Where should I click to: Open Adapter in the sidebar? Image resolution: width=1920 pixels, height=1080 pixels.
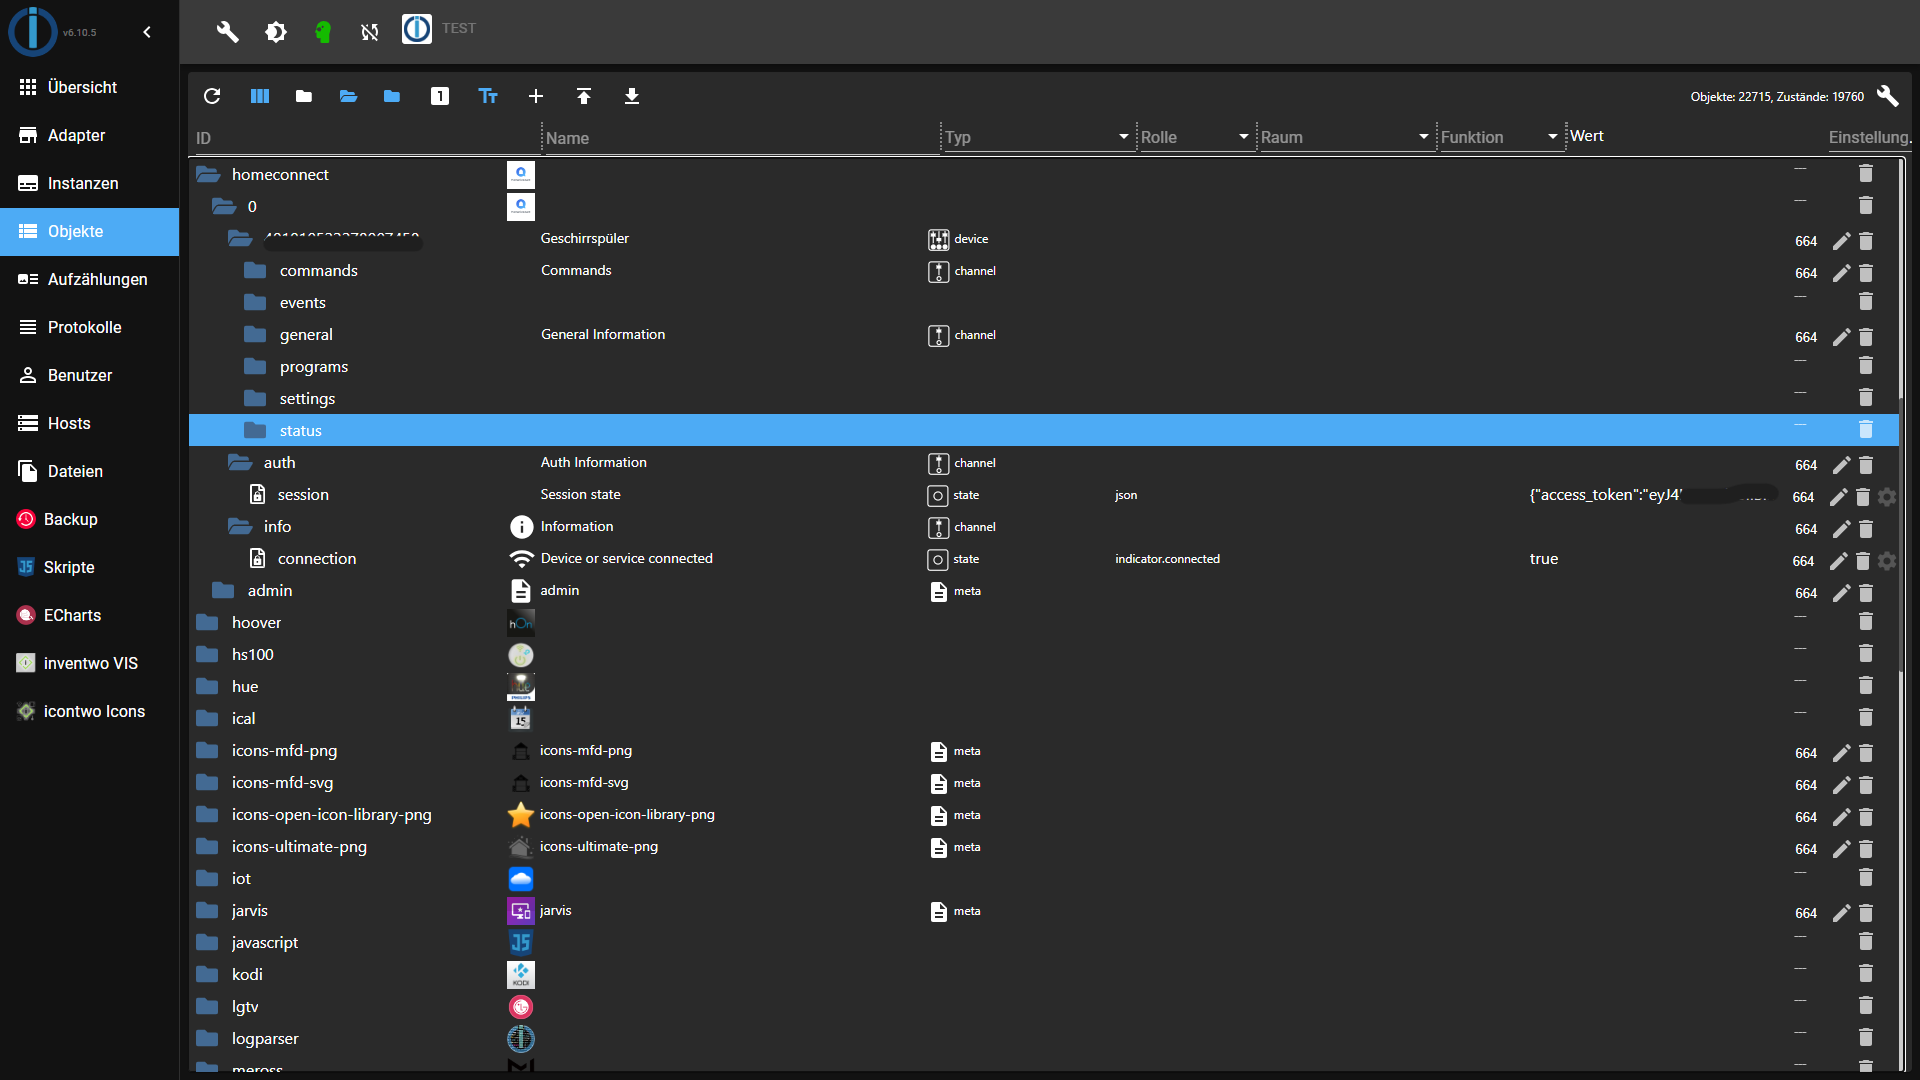coord(90,135)
